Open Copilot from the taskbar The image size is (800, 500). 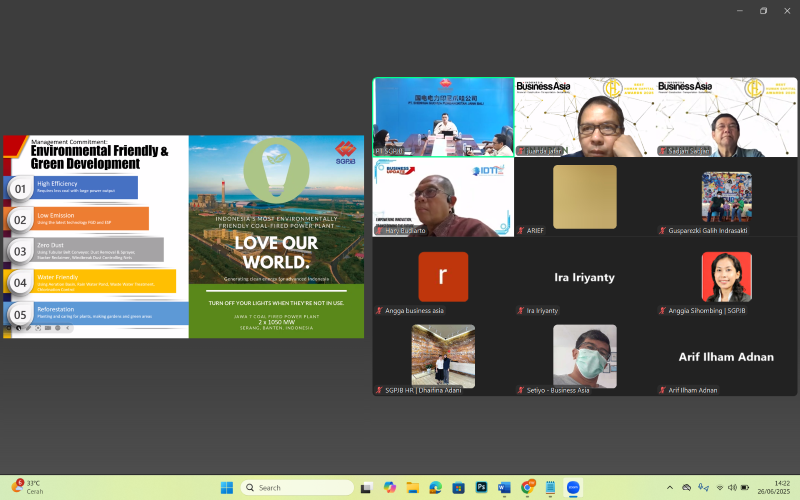coord(390,488)
